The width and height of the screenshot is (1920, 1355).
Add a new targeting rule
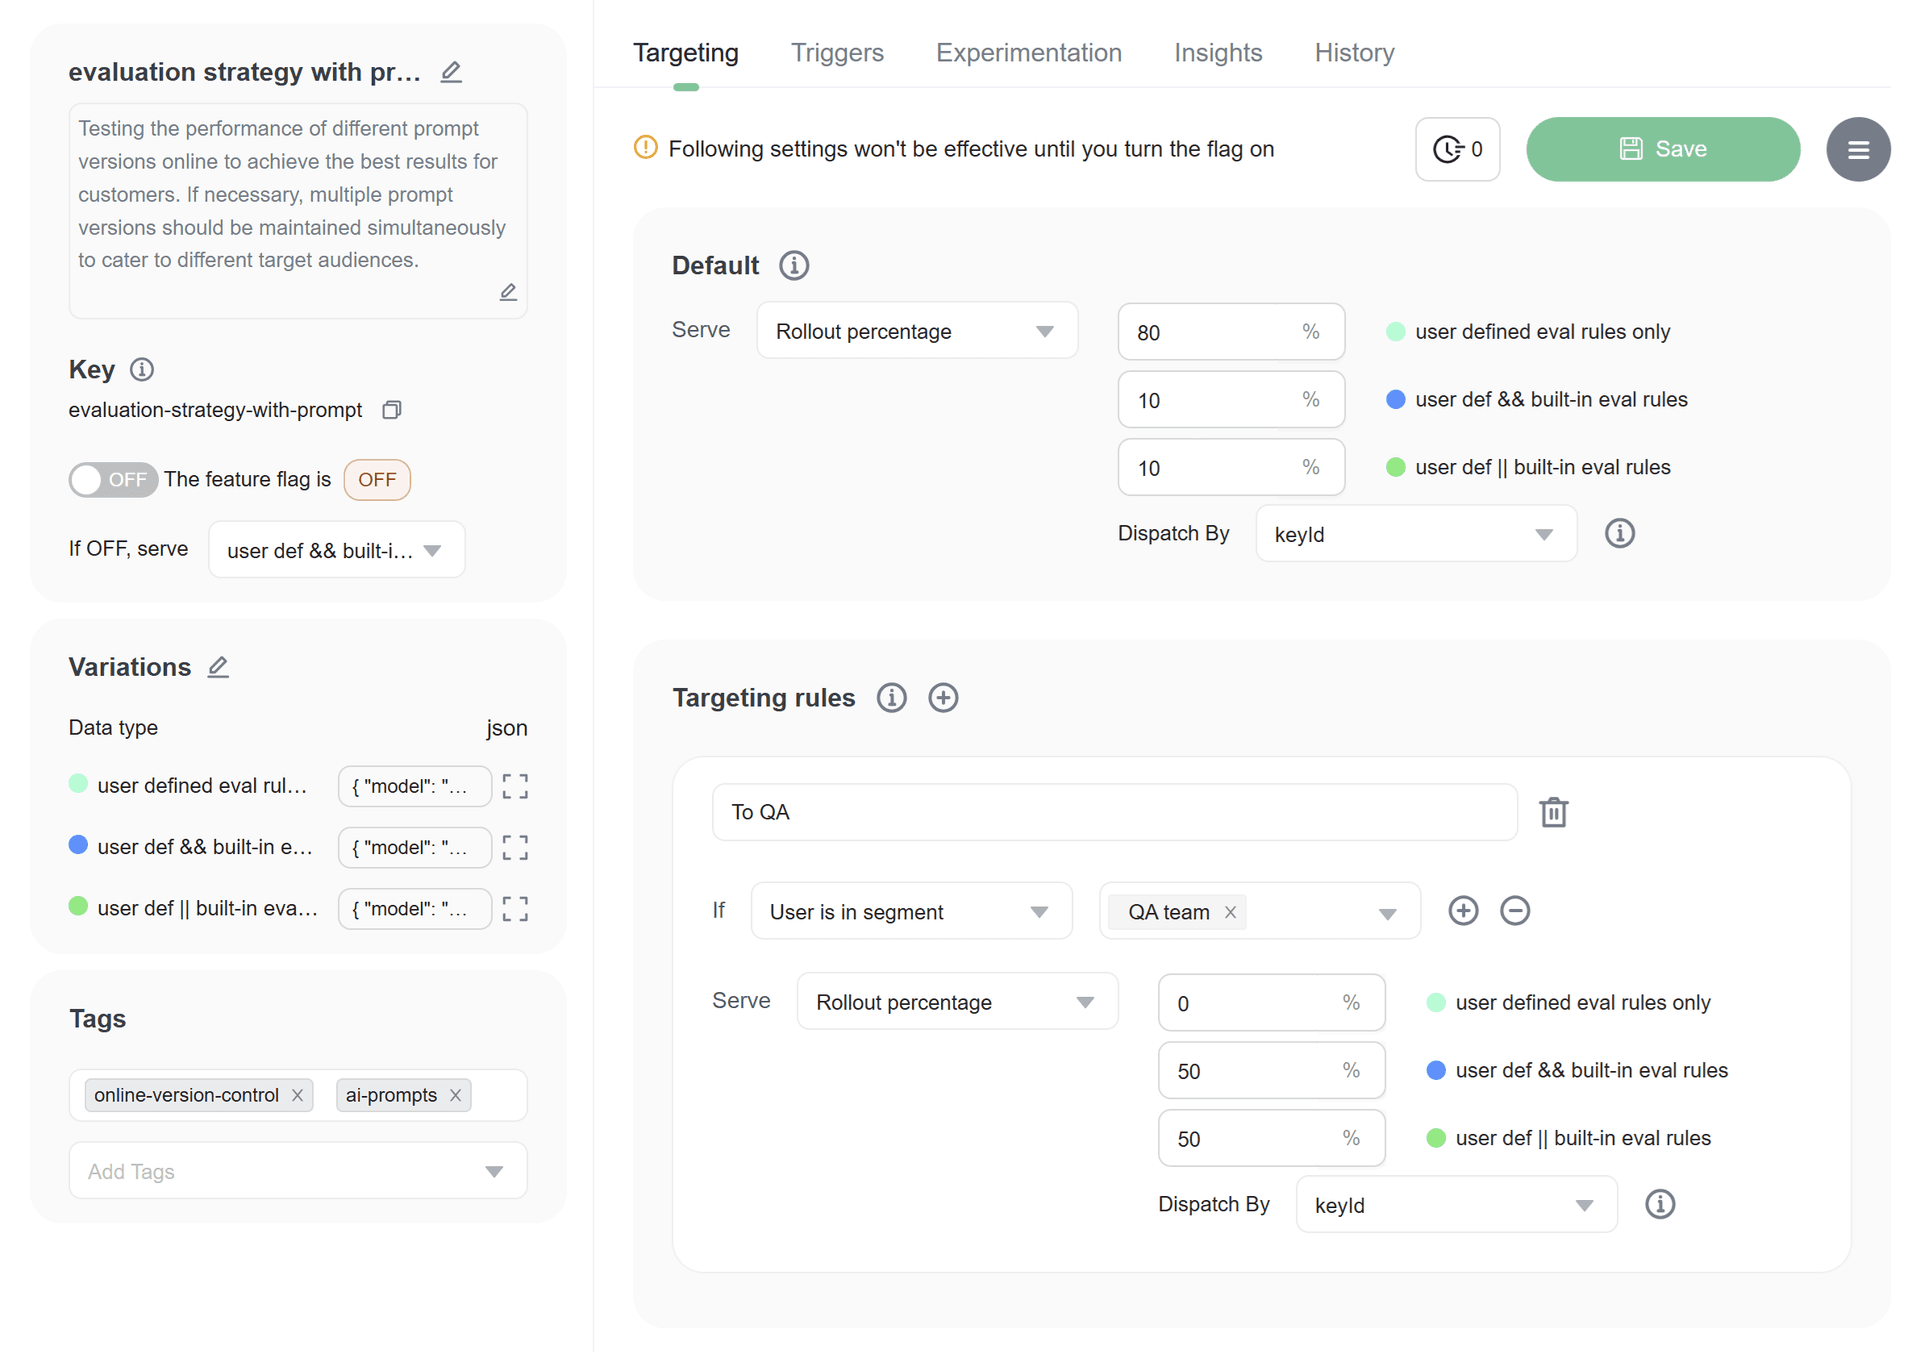(x=943, y=698)
